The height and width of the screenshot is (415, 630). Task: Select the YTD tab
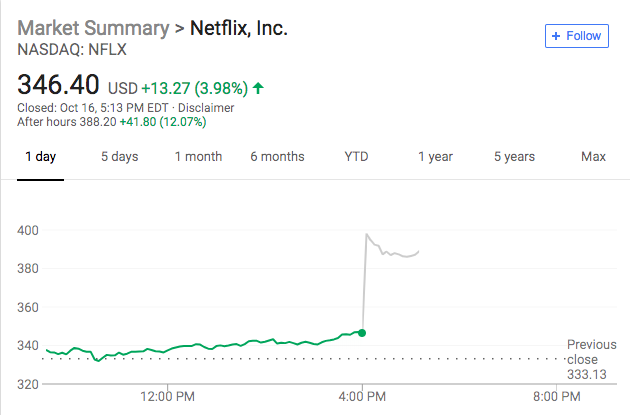(x=357, y=157)
